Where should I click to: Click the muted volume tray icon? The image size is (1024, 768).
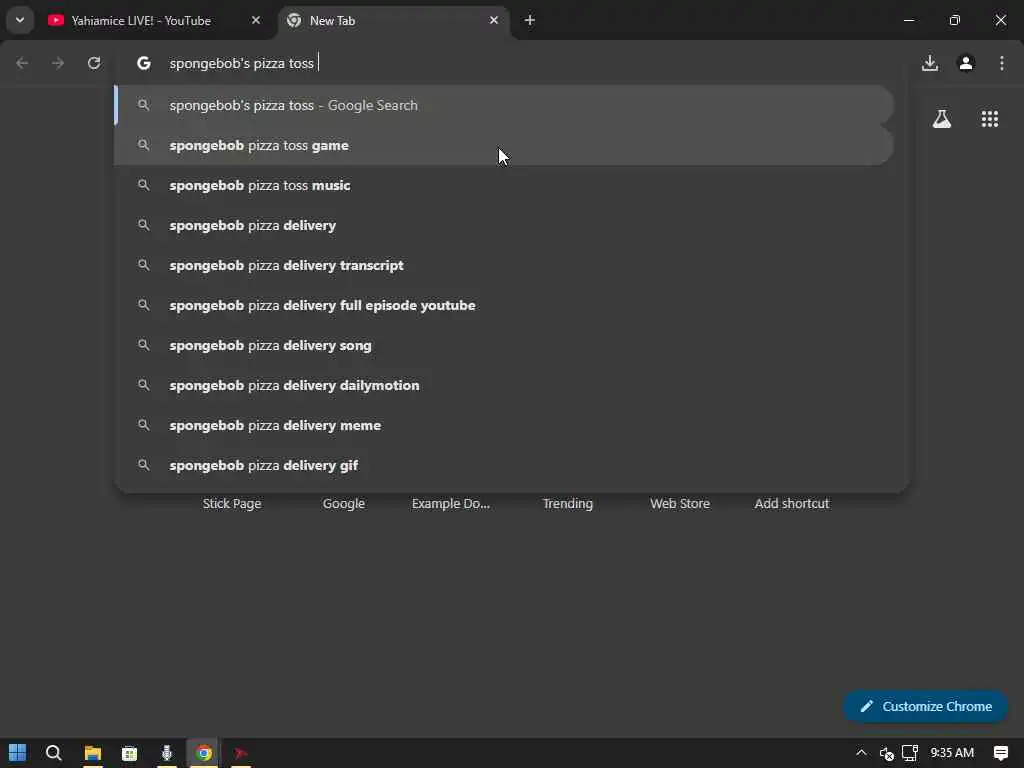point(886,754)
